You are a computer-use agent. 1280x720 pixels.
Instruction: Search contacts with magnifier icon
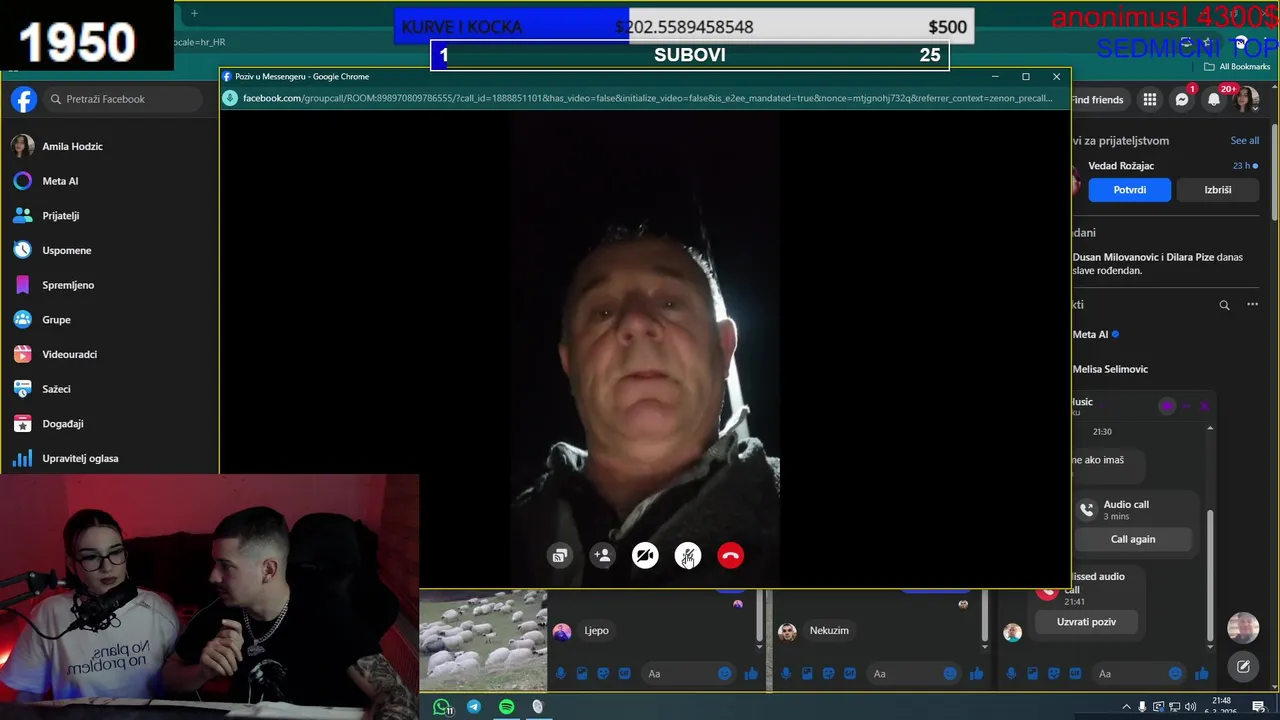1224,305
